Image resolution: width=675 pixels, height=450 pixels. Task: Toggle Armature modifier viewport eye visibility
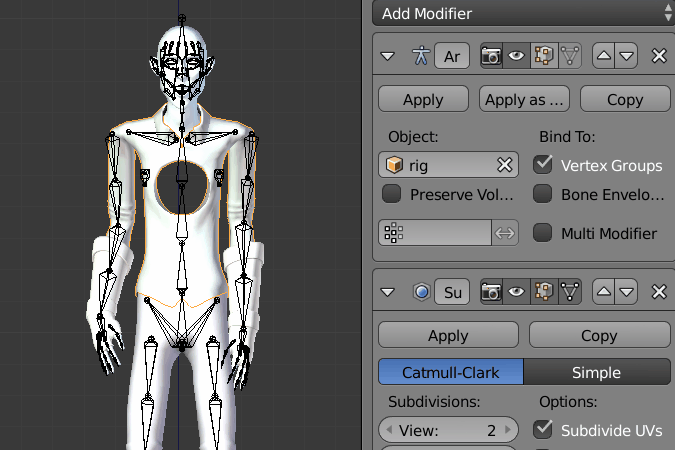pos(517,56)
